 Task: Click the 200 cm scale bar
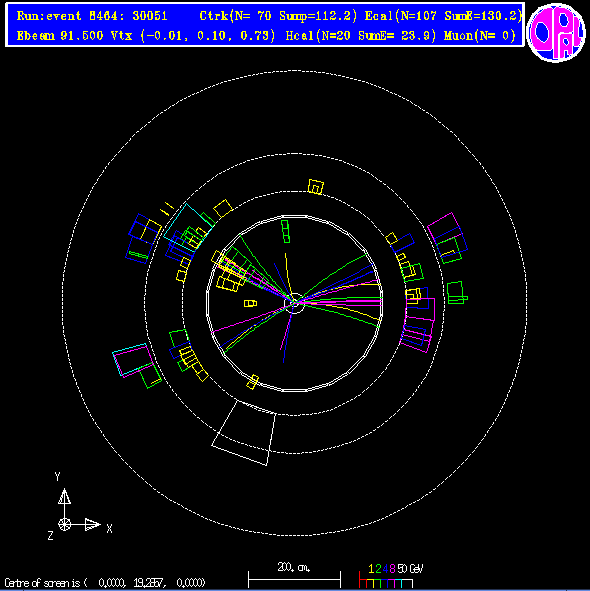[294, 579]
